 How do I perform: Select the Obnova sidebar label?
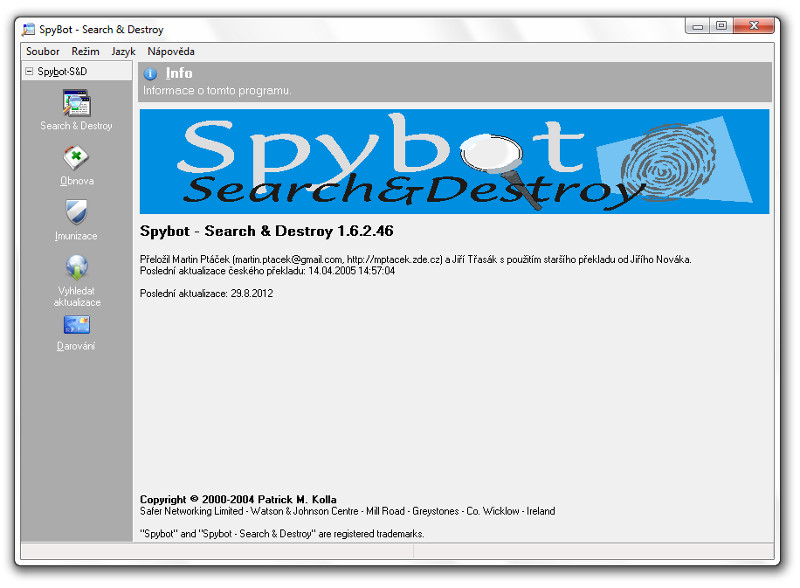click(x=77, y=181)
